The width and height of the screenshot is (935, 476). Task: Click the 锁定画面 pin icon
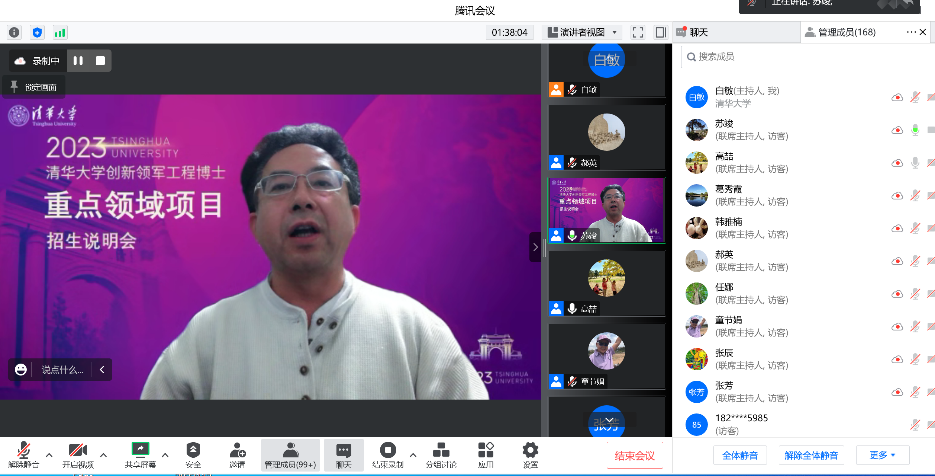click(14, 87)
